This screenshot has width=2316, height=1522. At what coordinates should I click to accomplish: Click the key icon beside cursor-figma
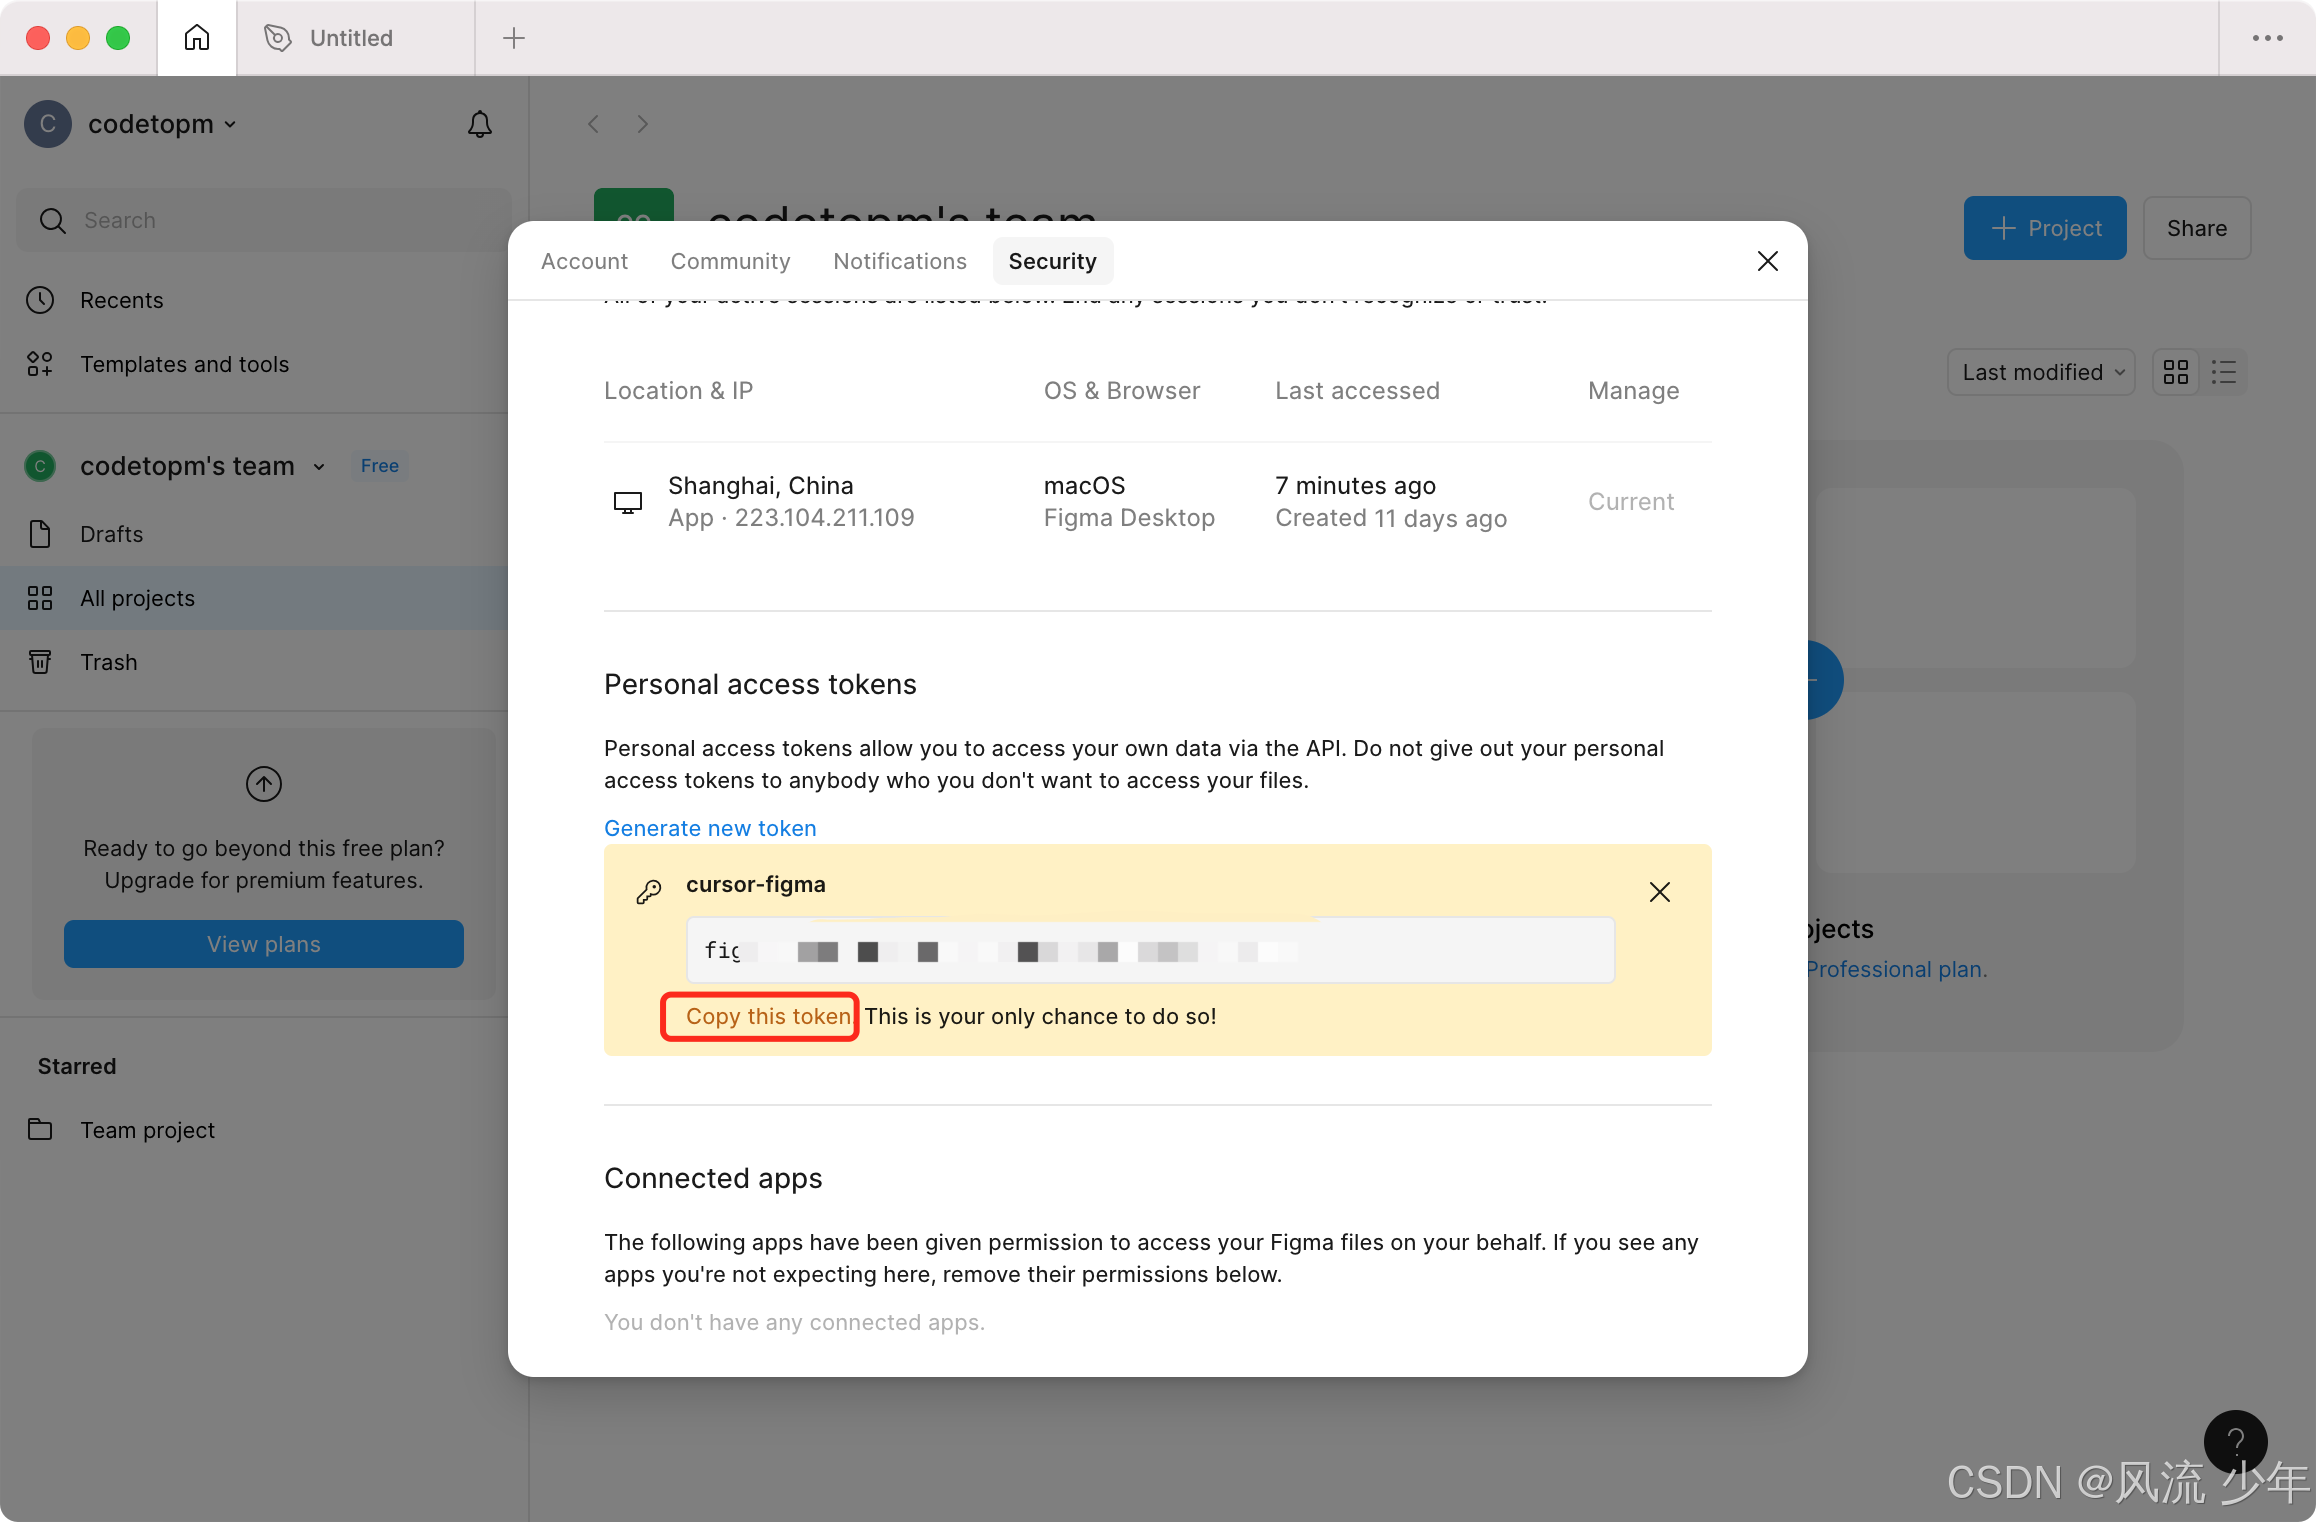pyautogui.click(x=649, y=891)
